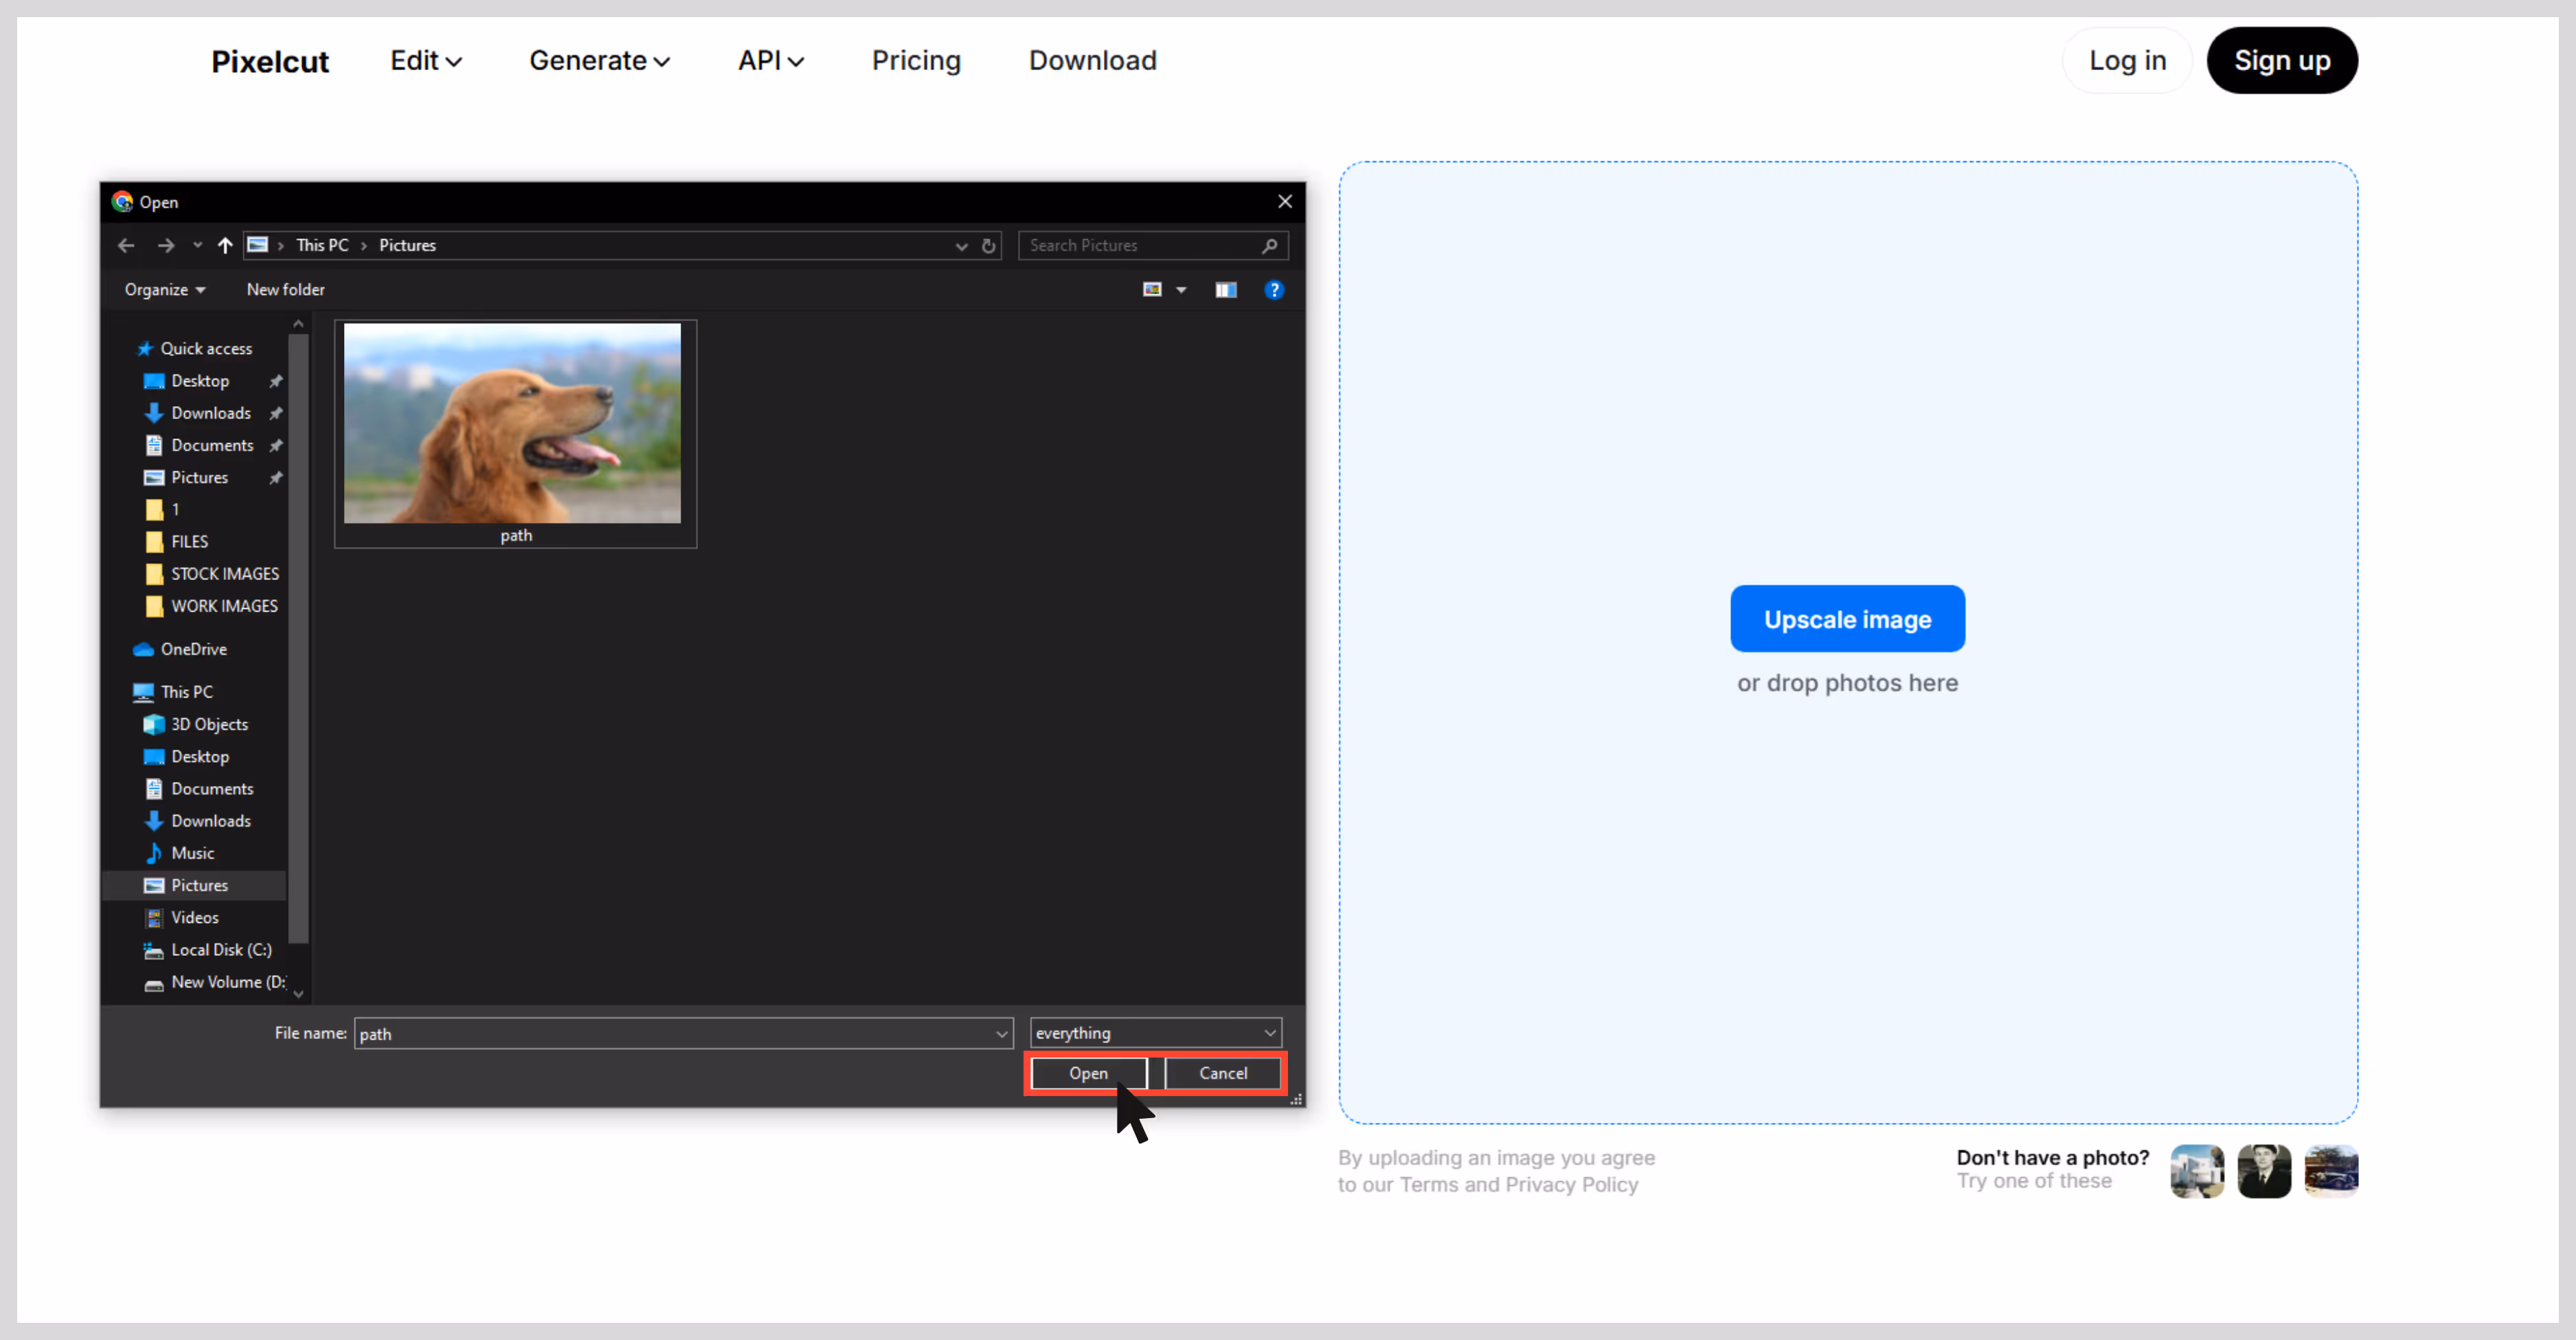Expand the Organize dropdown

pos(165,290)
